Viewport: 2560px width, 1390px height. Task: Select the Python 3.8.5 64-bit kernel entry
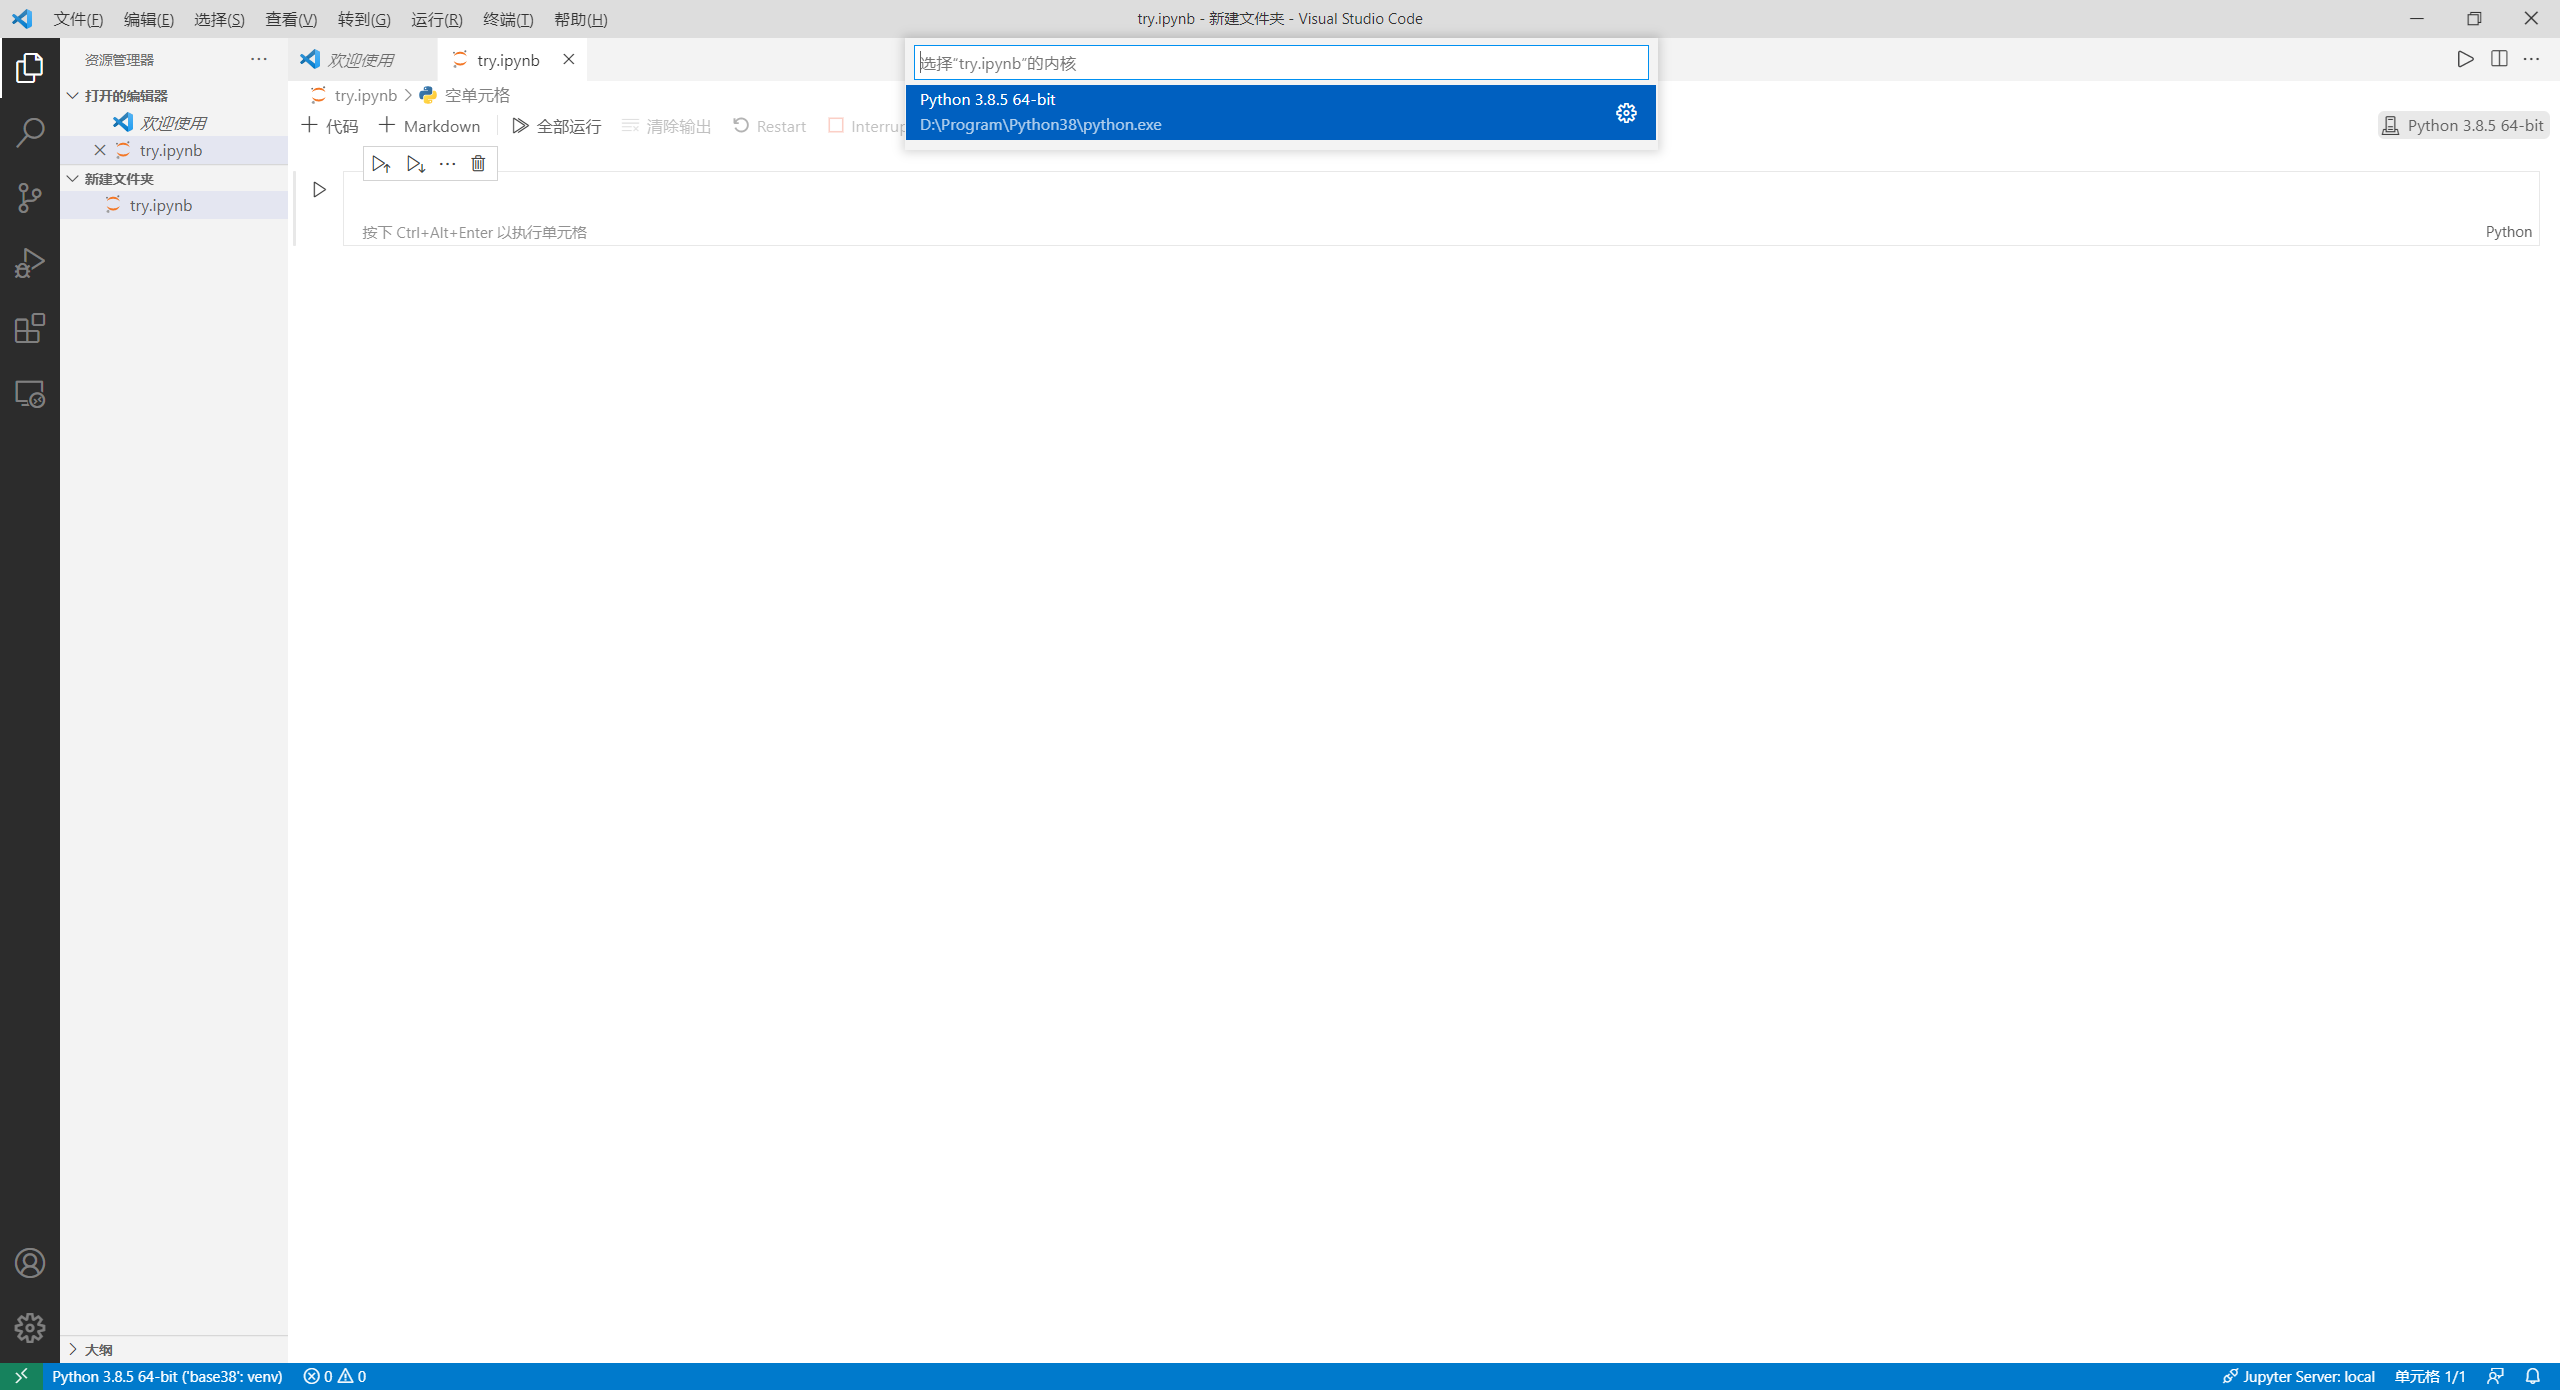coord(1200,112)
